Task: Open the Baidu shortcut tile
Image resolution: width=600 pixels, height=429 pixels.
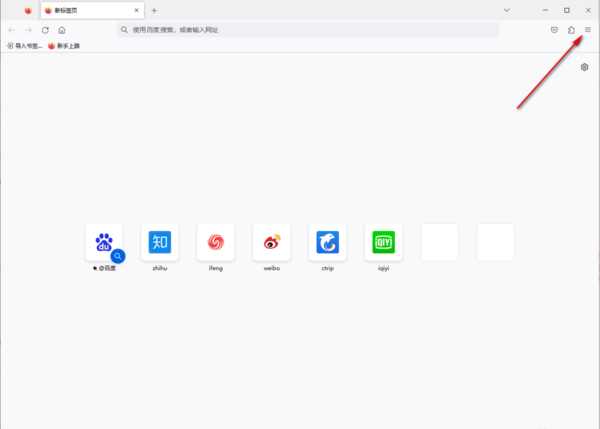Action: point(104,242)
